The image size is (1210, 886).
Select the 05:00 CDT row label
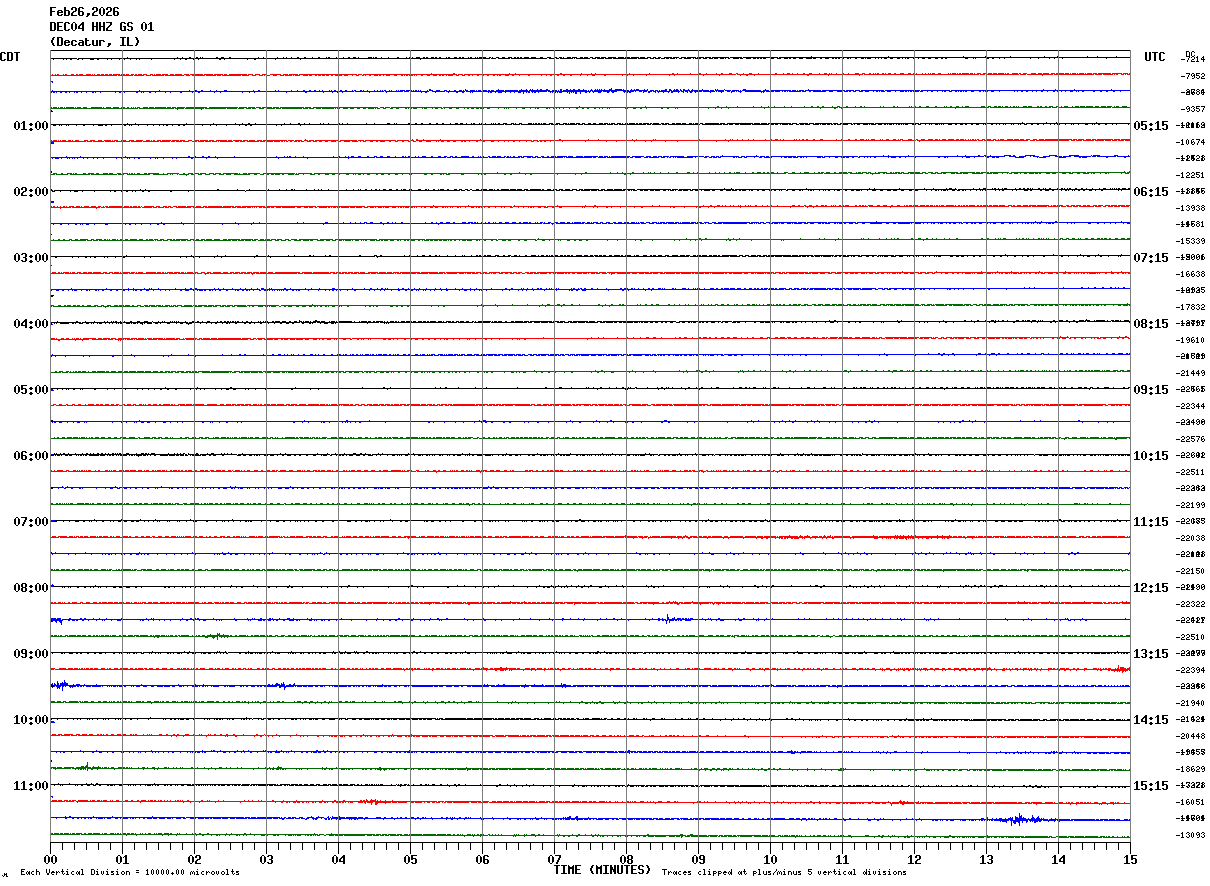point(31,389)
